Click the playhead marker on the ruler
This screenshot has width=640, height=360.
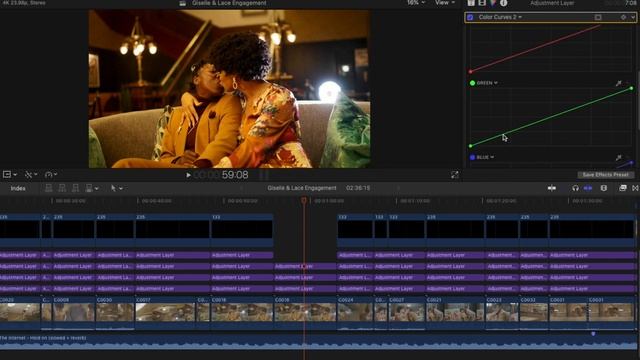(304, 200)
